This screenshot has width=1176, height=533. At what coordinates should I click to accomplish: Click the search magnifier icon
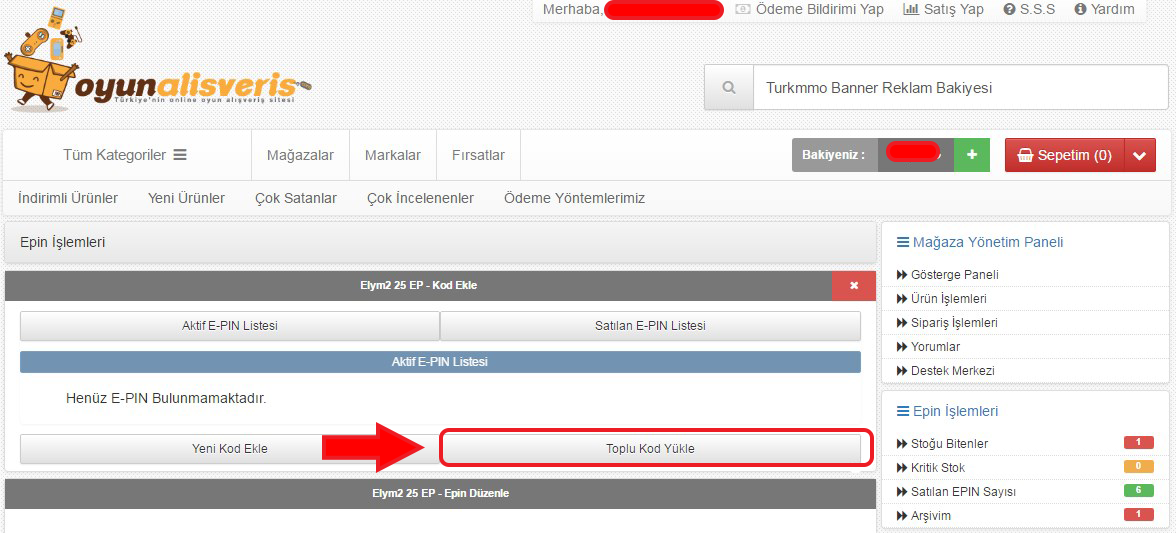728,88
